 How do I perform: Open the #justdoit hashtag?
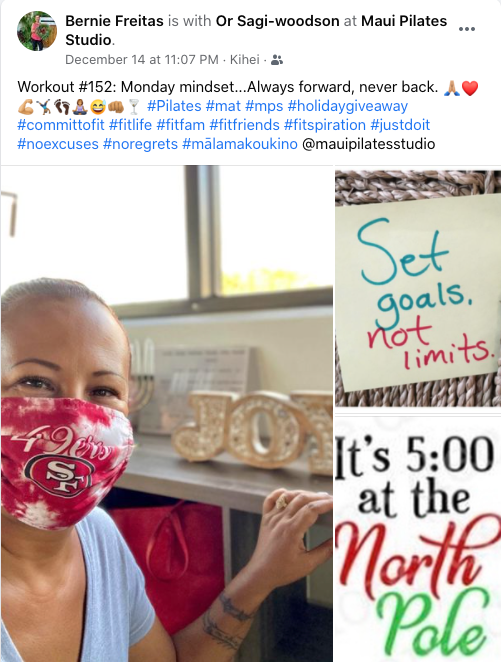(x=400, y=125)
